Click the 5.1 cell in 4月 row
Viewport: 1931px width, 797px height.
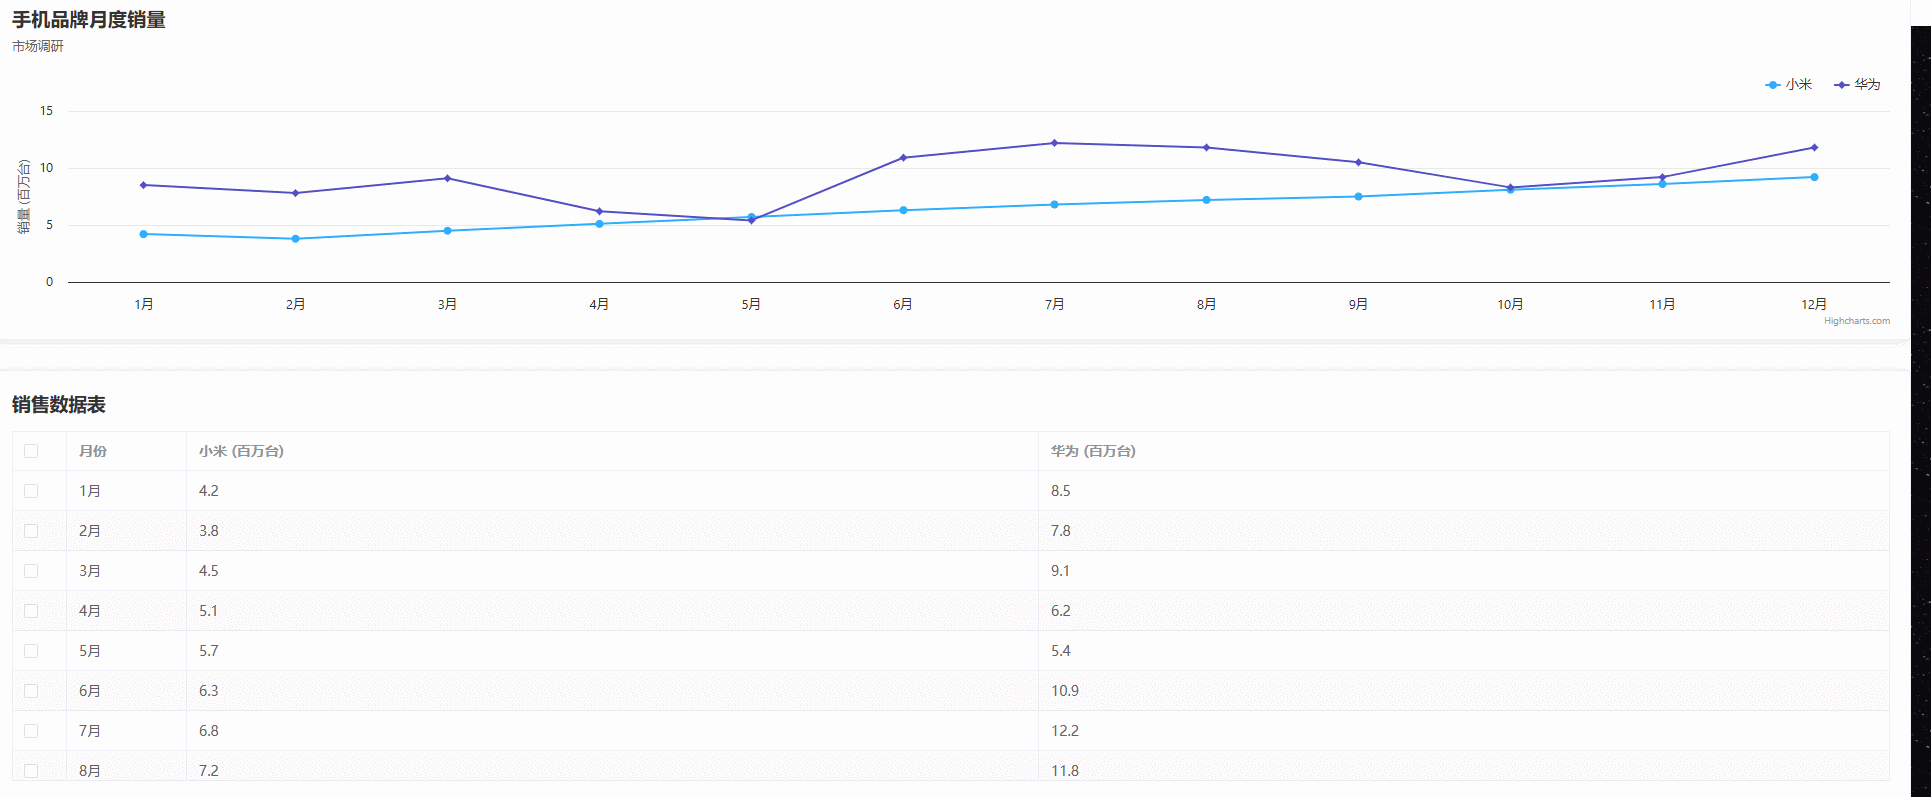612,611
